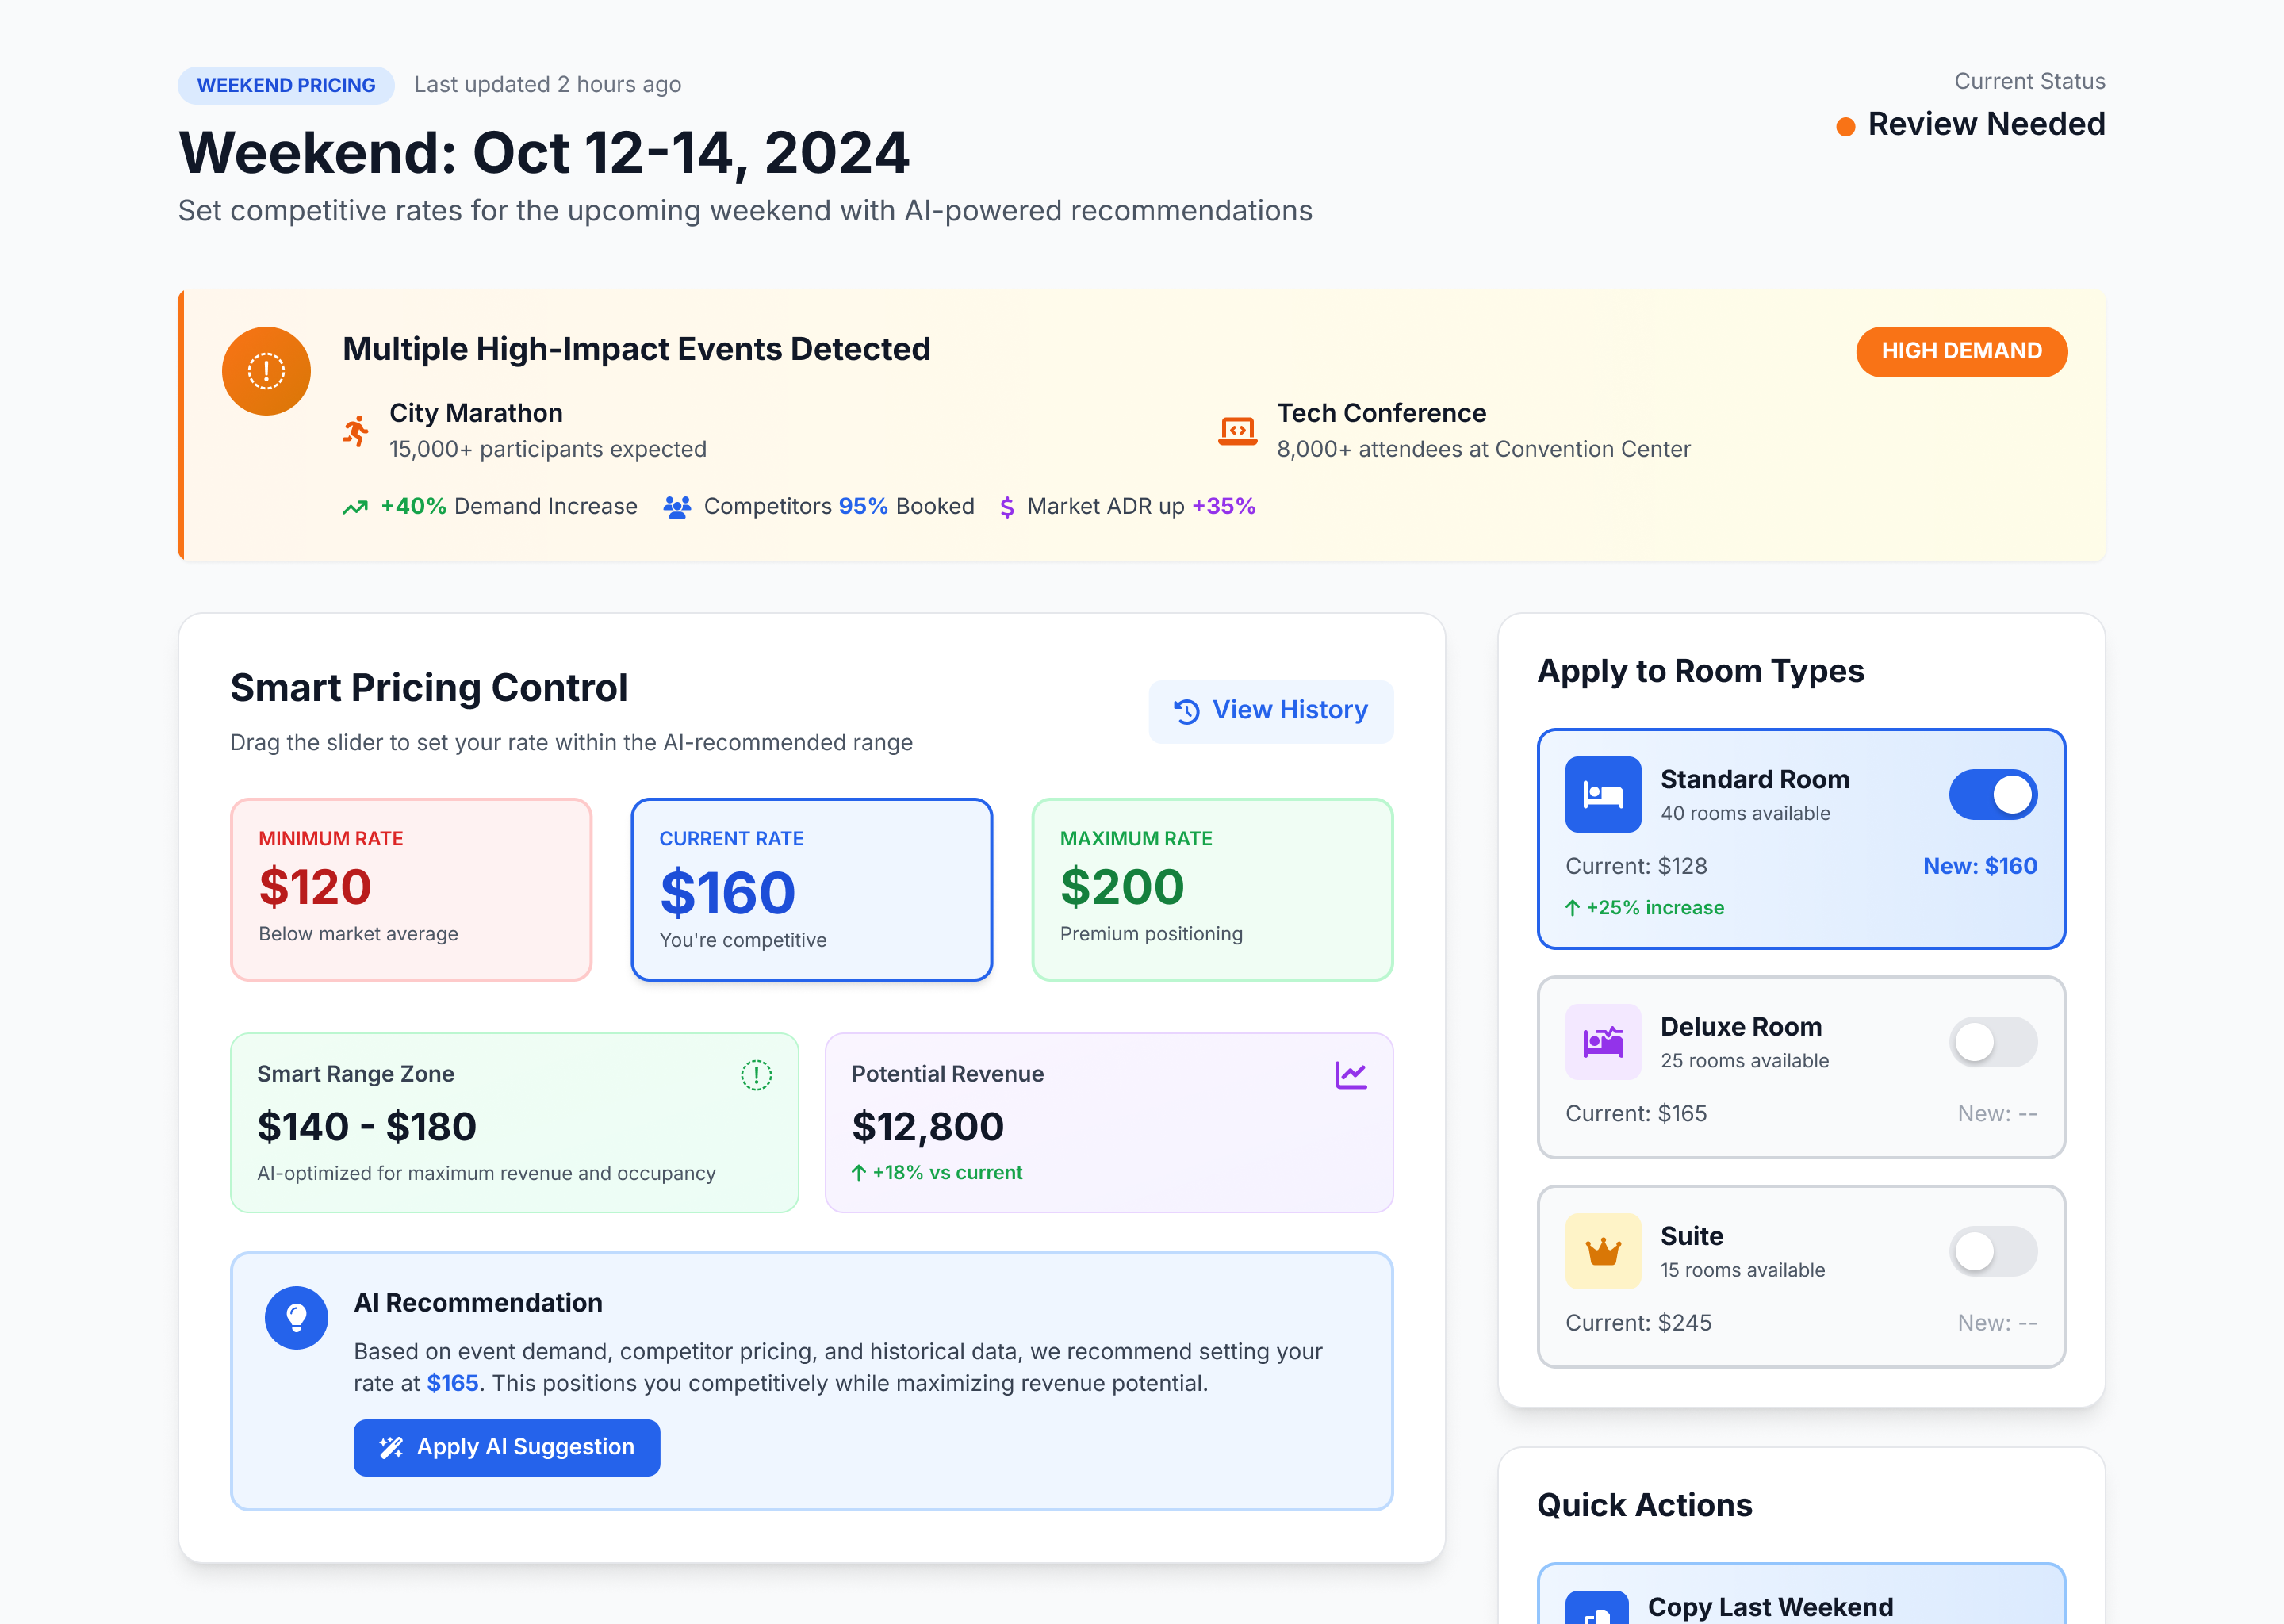The height and width of the screenshot is (1624, 2284).
Task: Open the Potential Revenue chart icon
Action: click(1352, 1074)
